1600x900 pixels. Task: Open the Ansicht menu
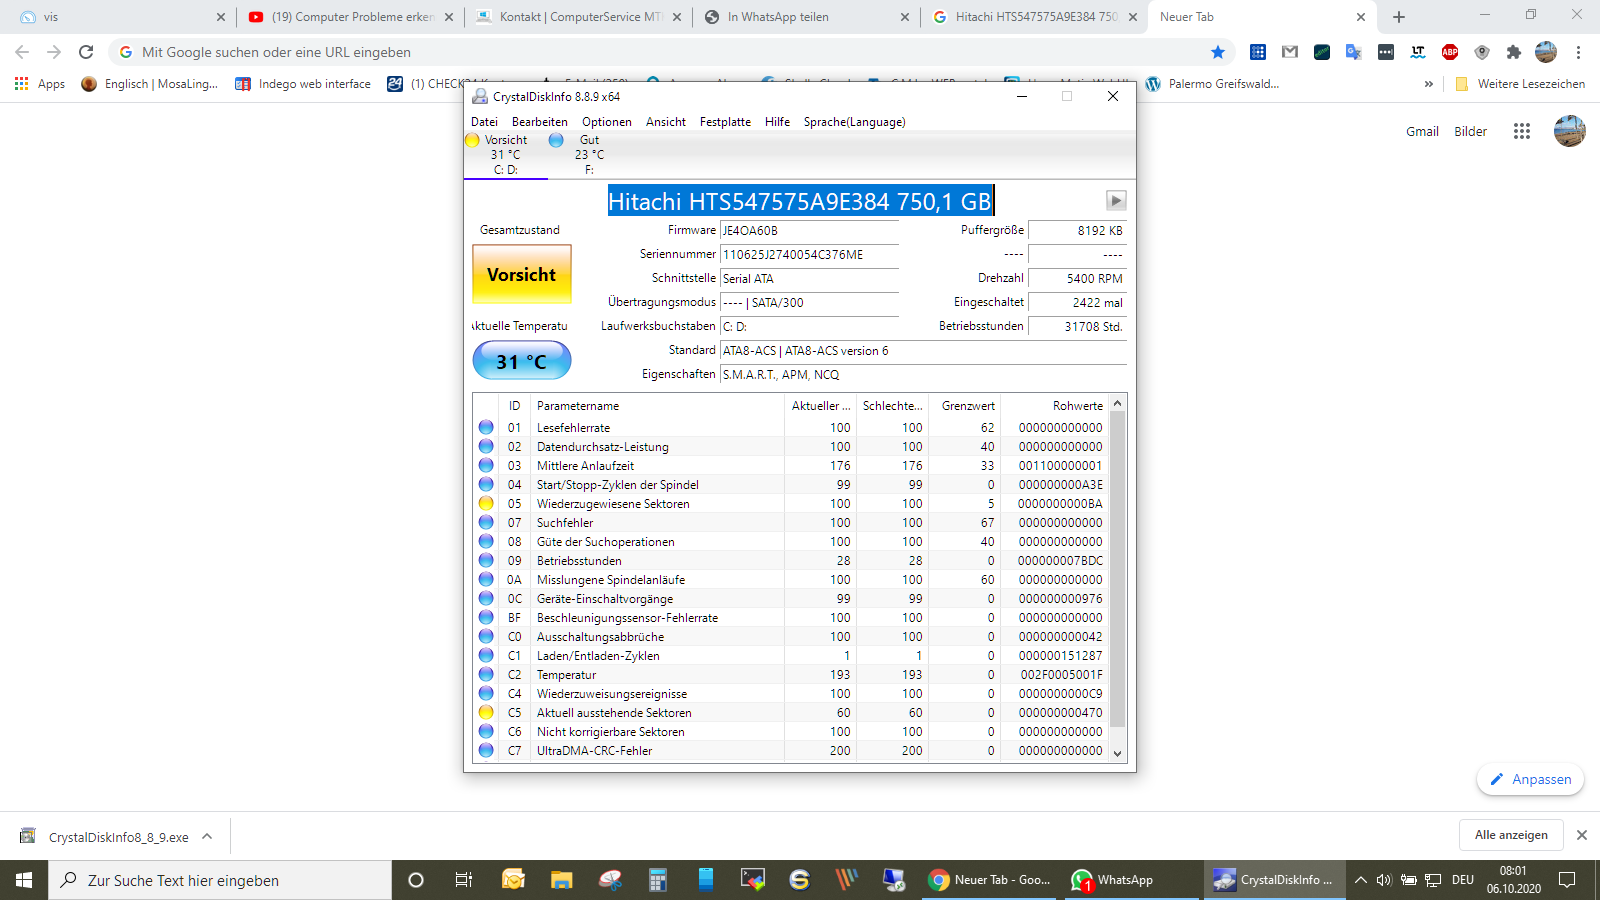click(666, 122)
